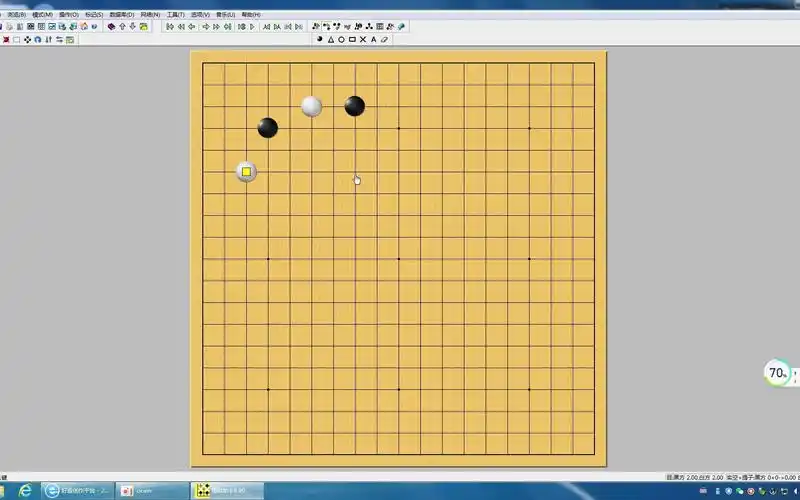Image resolution: width=800 pixels, height=500 pixels.
Task: Click the fast forward double-arrow icon
Action: click(217, 27)
